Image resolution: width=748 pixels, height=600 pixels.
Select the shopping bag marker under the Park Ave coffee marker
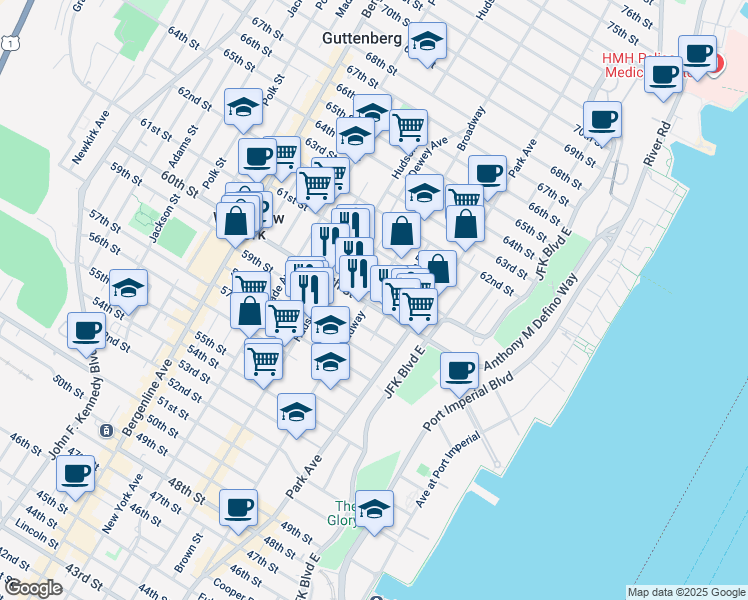[x=466, y=225]
